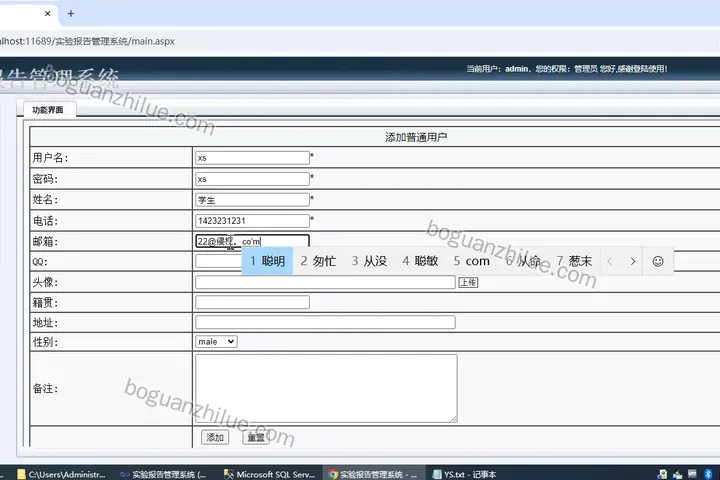This screenshot has width=720, height=480.
Task: Go to next IME candidate page
Action: click(633, 261)
